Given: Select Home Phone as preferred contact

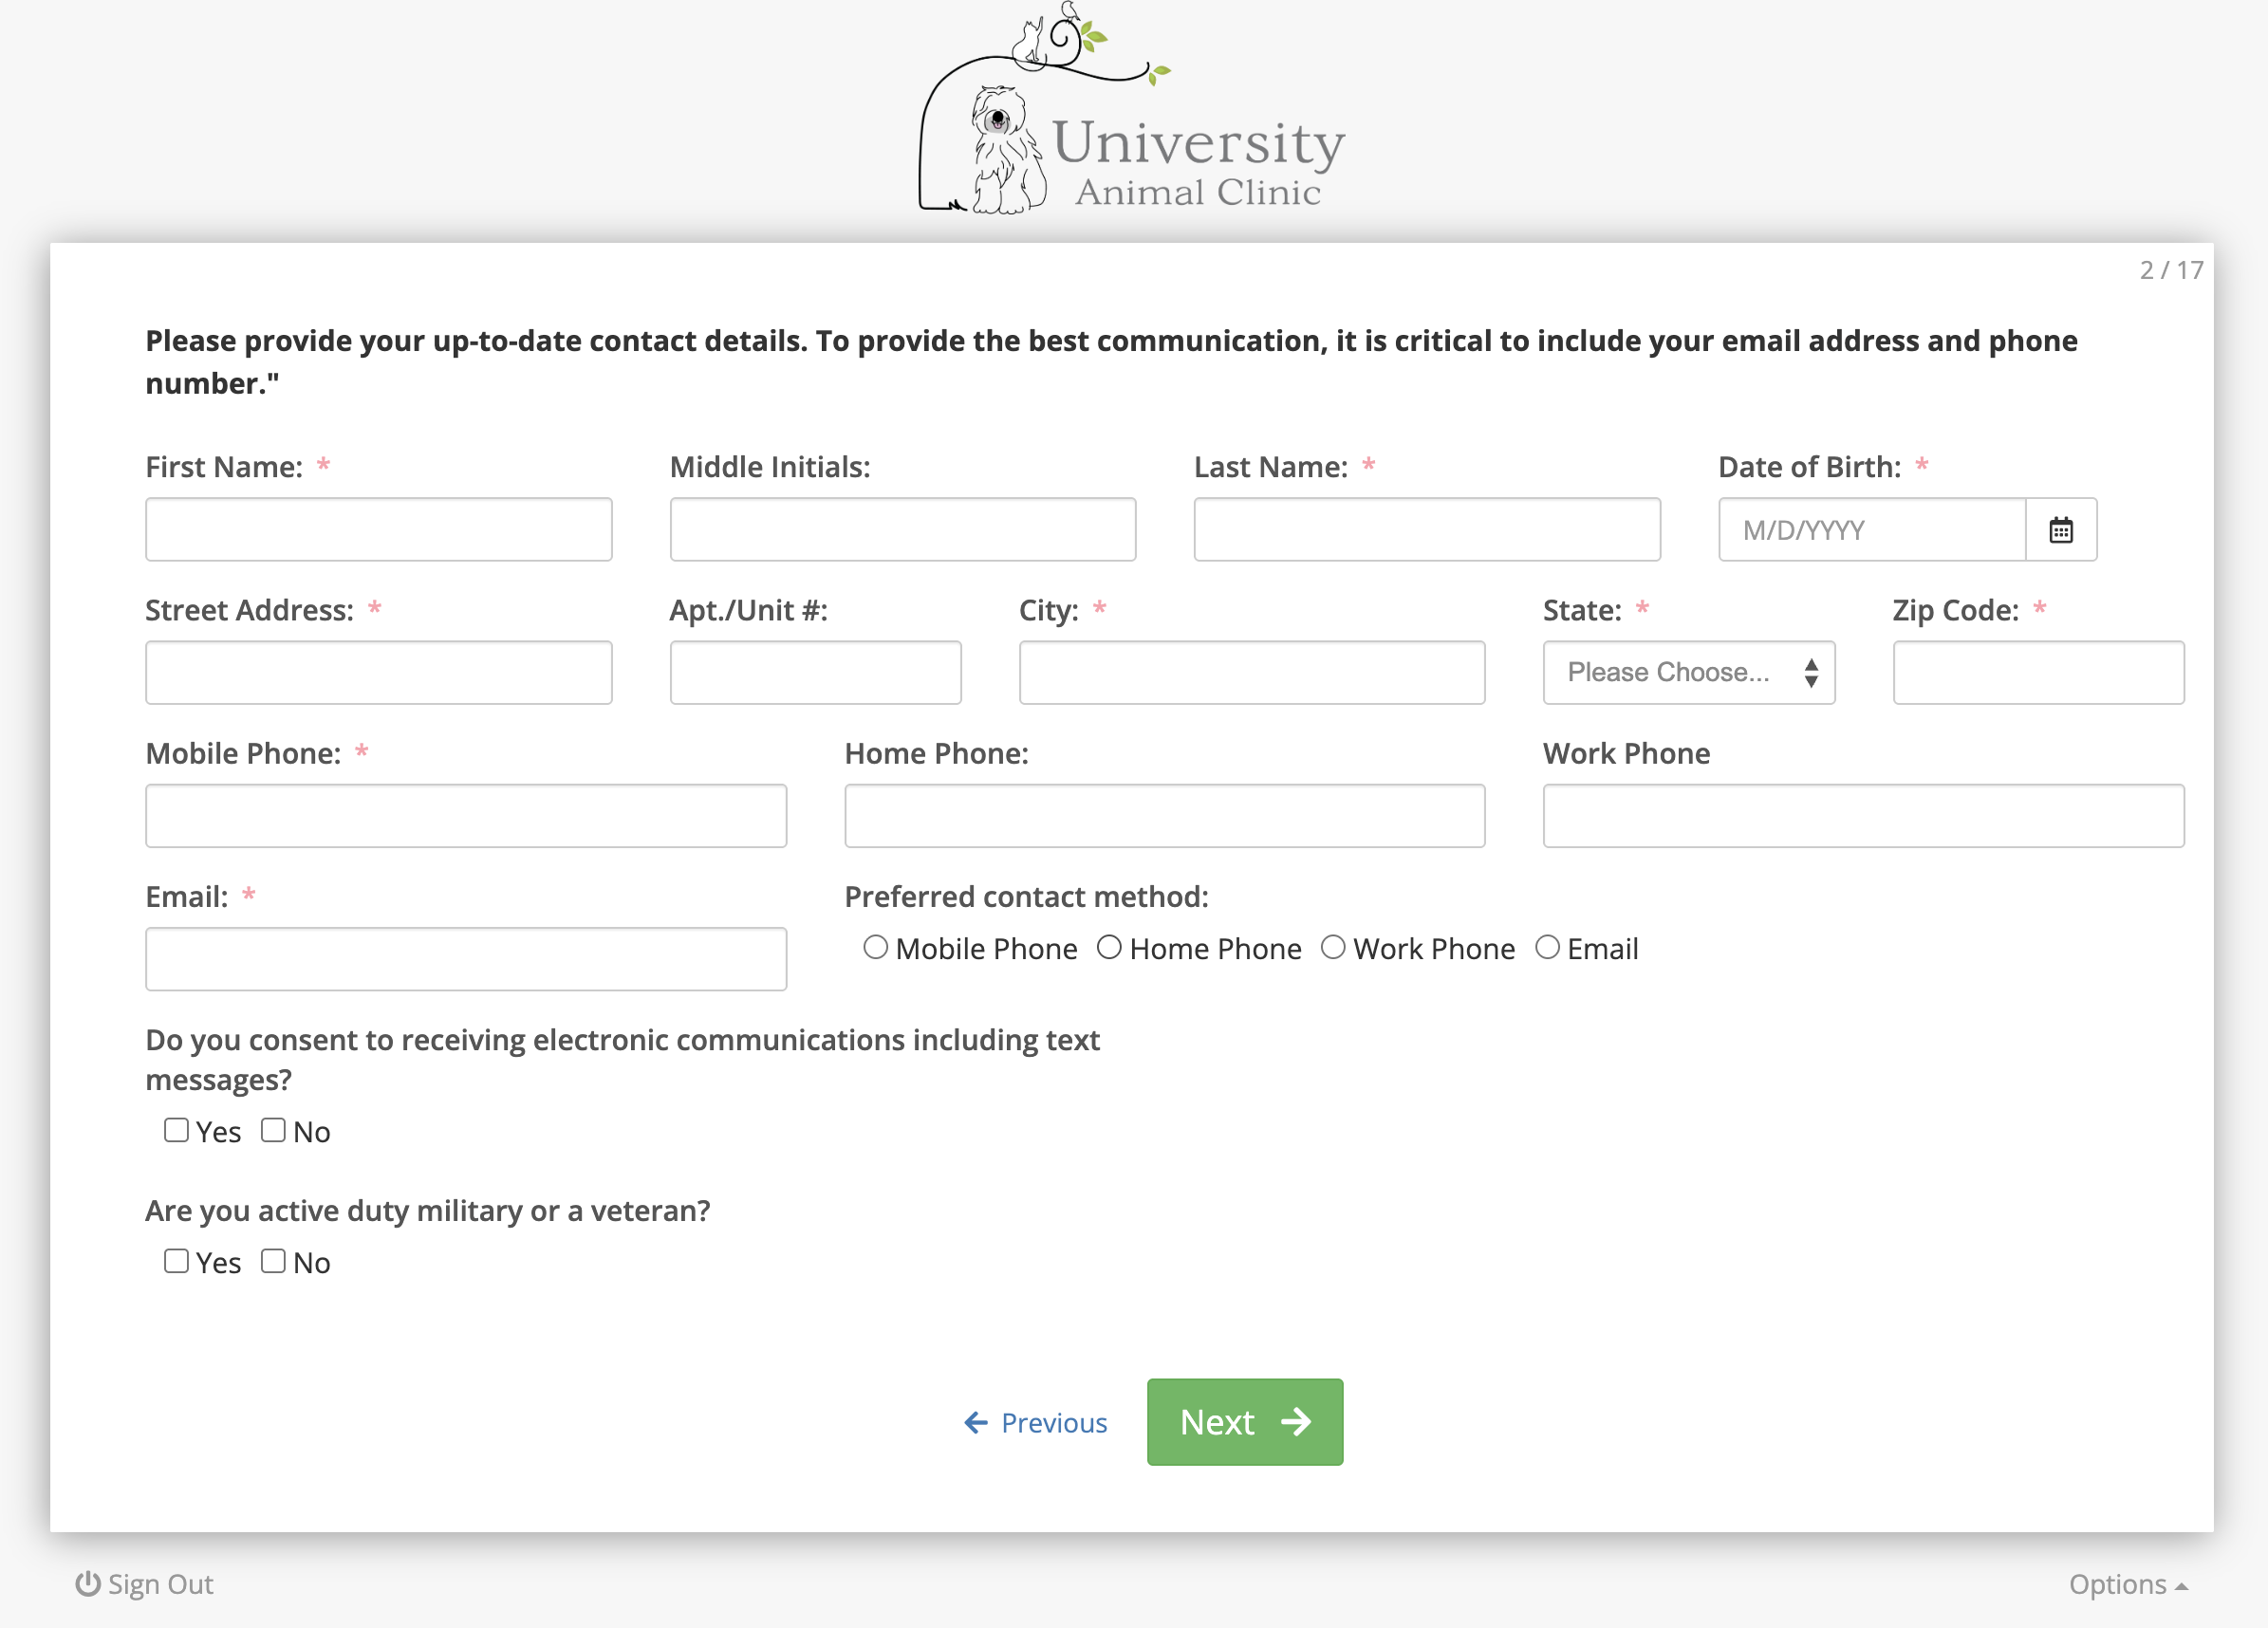Looking at the screenshot, I should point(1109,947).
